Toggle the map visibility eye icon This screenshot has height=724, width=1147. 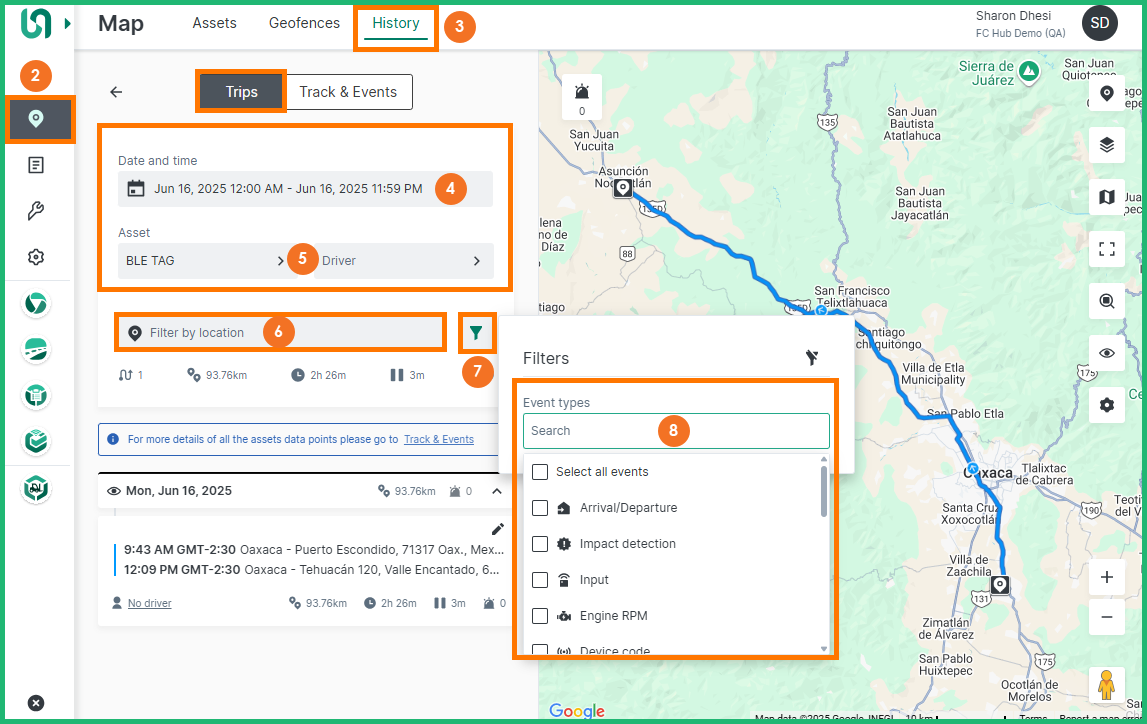point(1106,353)
